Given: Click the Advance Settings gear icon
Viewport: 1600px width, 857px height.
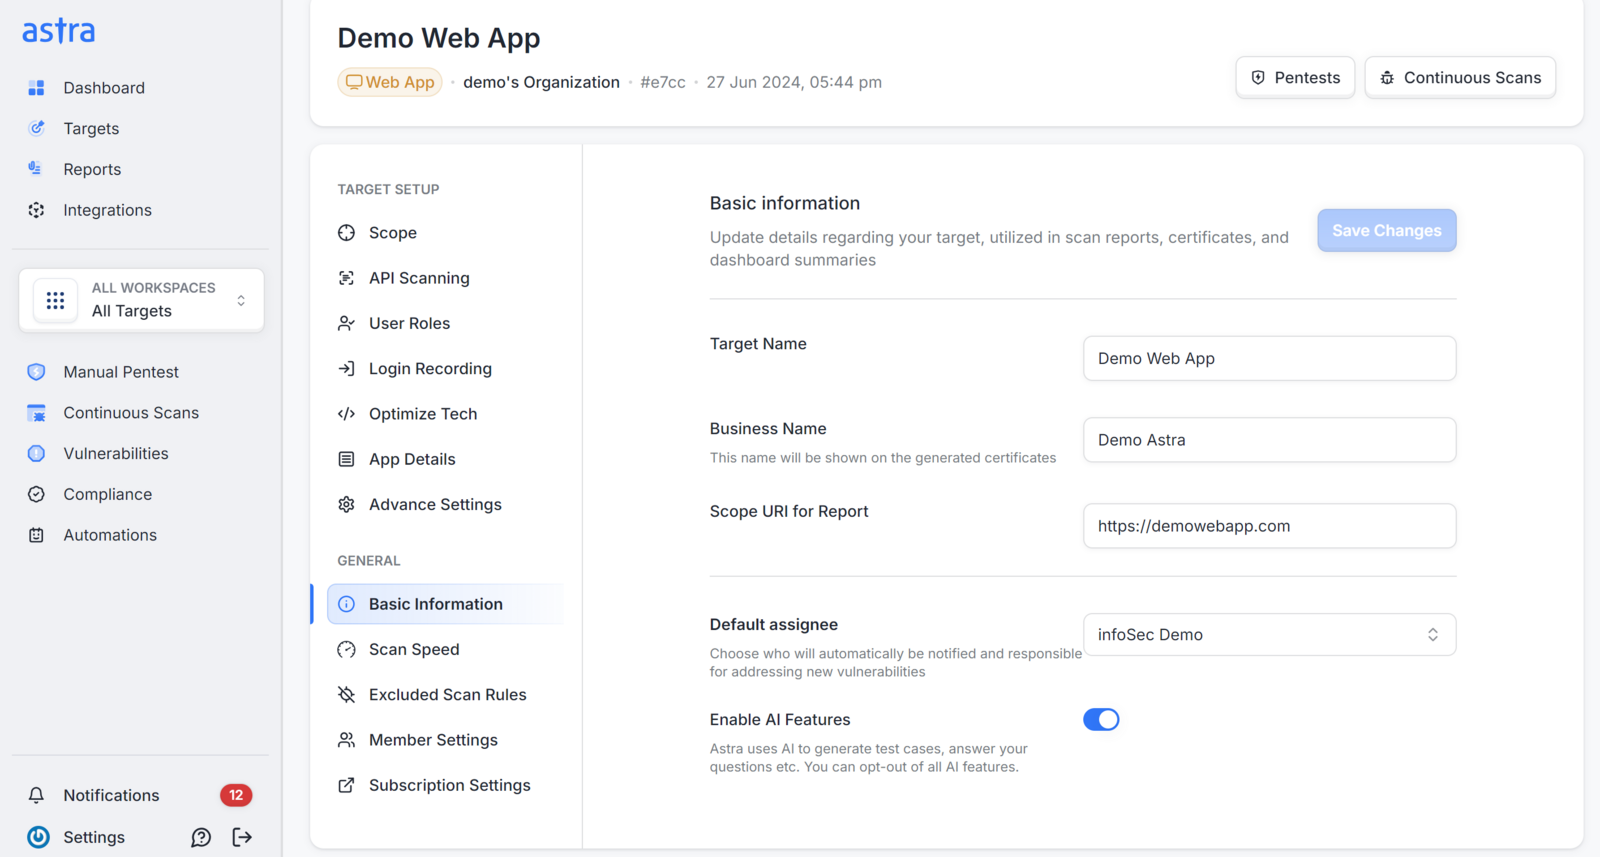Looking at the screenshot, I should [x=346, y=505].
